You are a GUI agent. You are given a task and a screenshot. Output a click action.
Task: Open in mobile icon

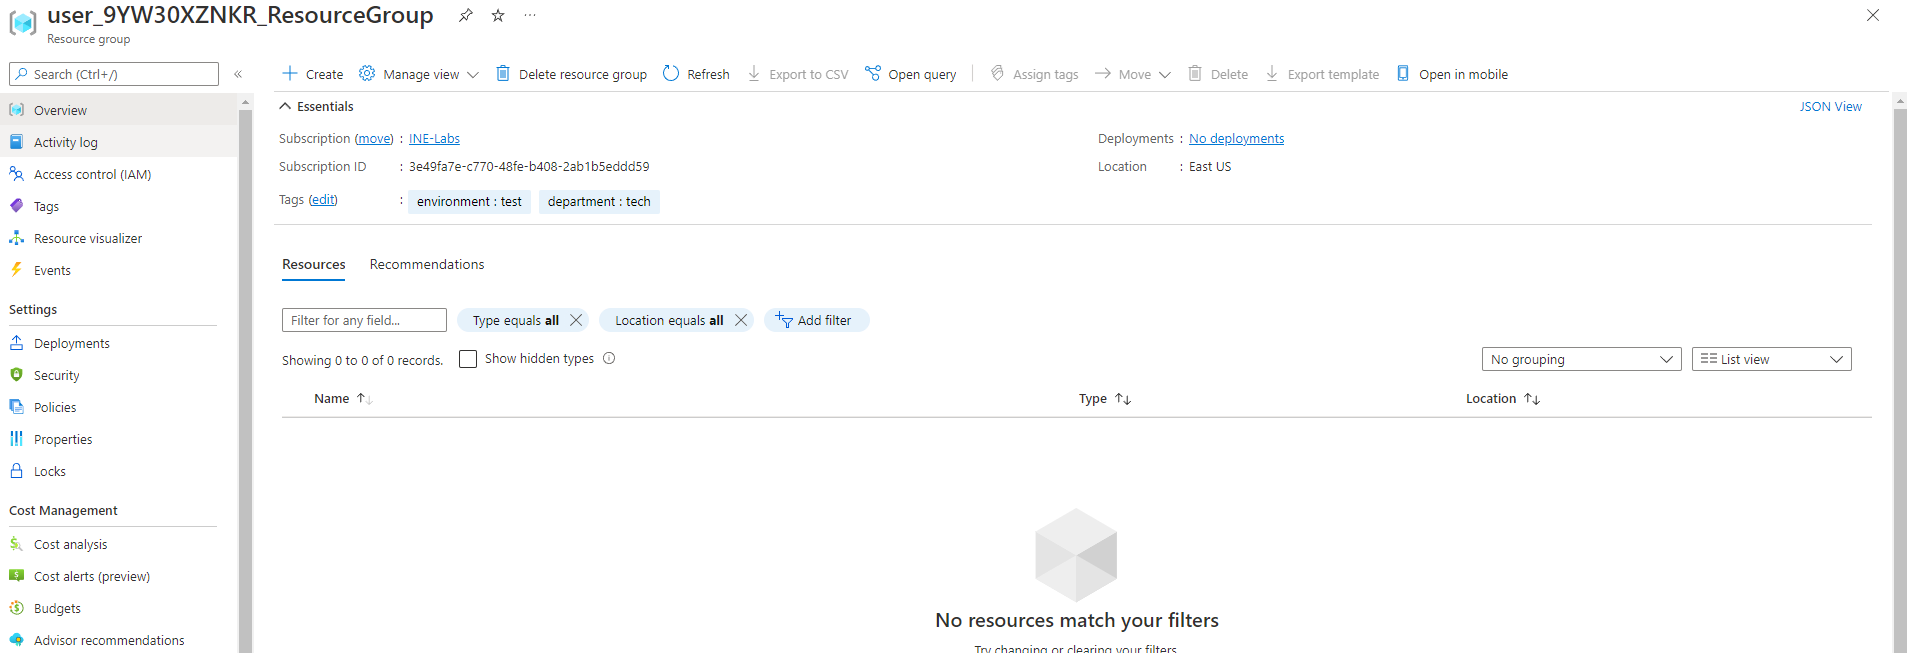1403,74
